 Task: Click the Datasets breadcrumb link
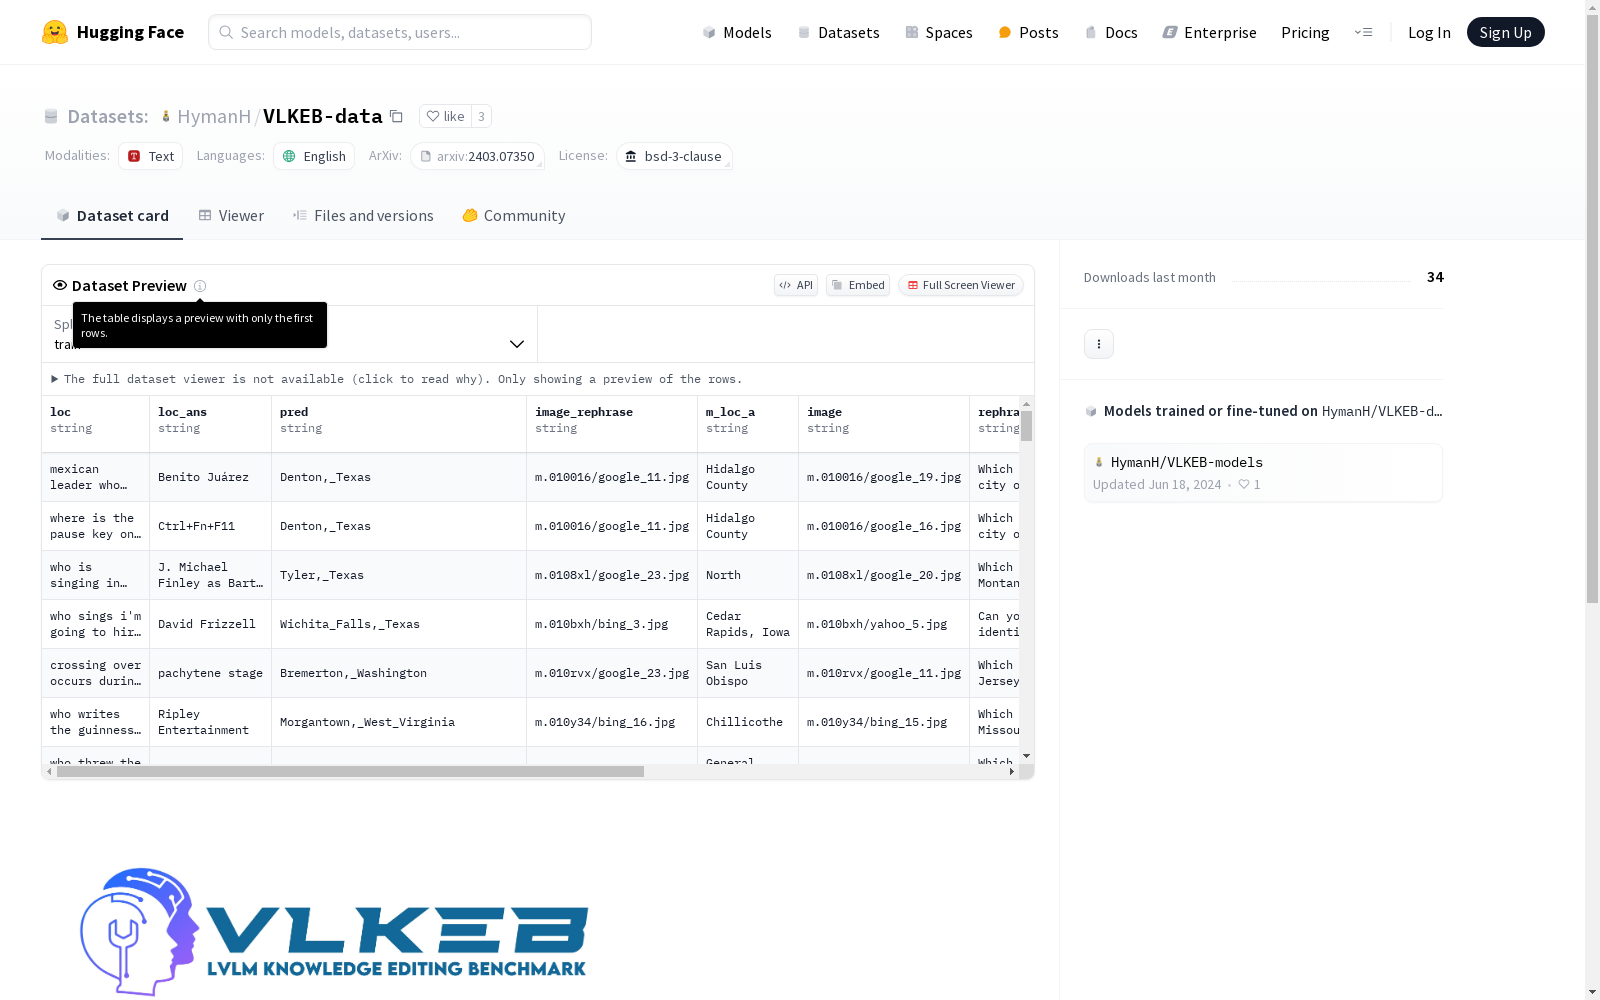[107, 116]
